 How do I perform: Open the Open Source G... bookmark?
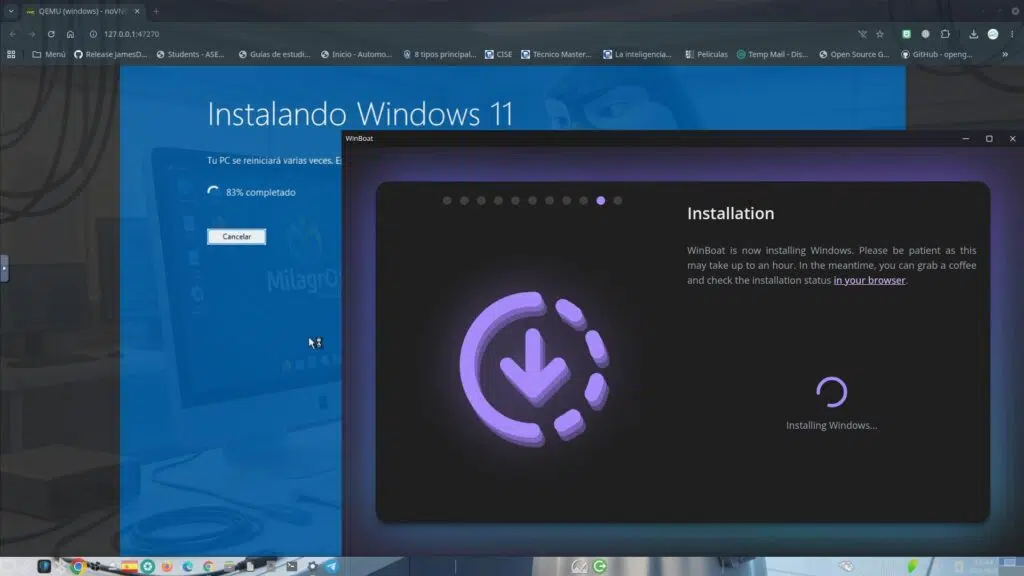tap(854, 54)
